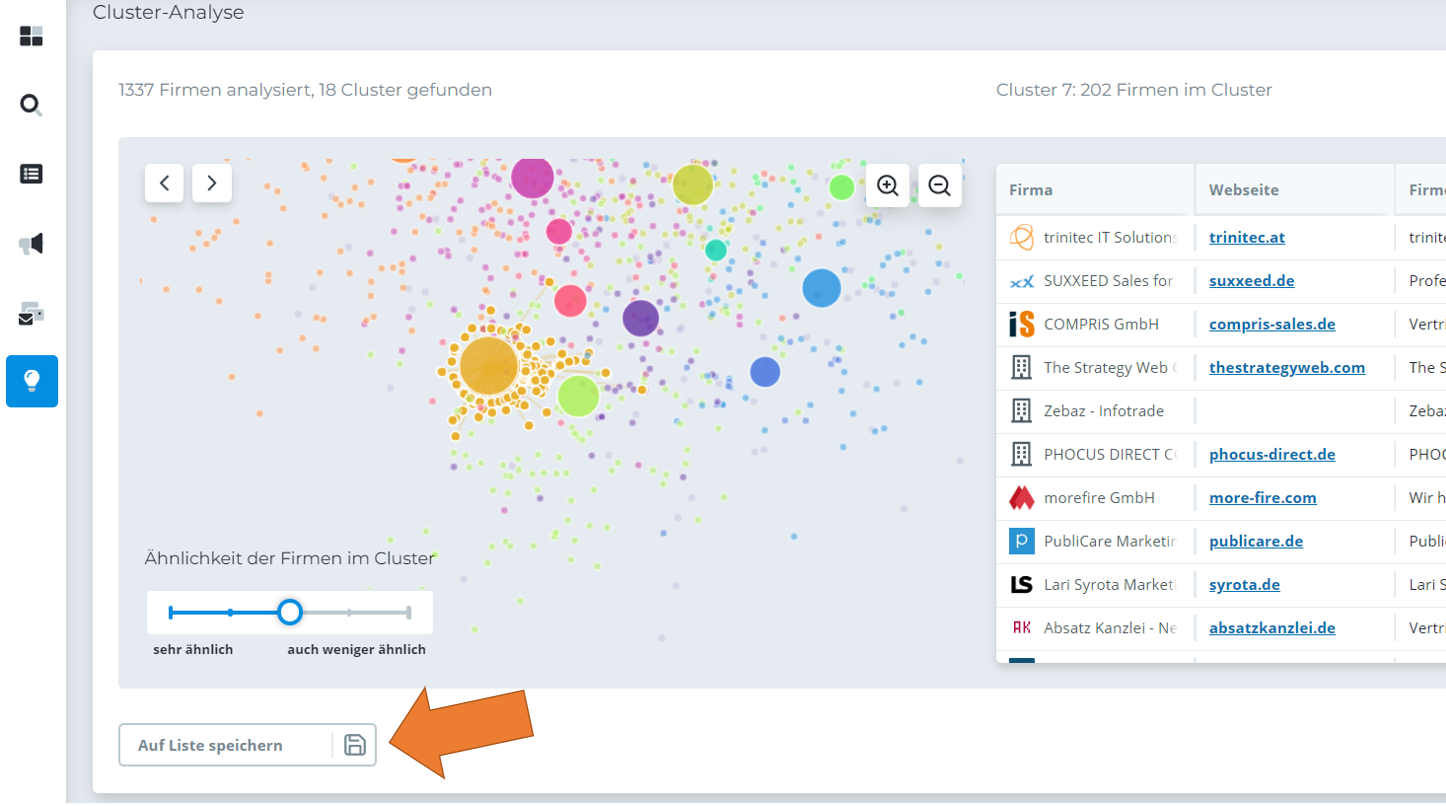Image resolution: width=1446 pixels, height=806 pixels.
Task: Select the dark purple cluster bubble
Action: click(641, 318)
